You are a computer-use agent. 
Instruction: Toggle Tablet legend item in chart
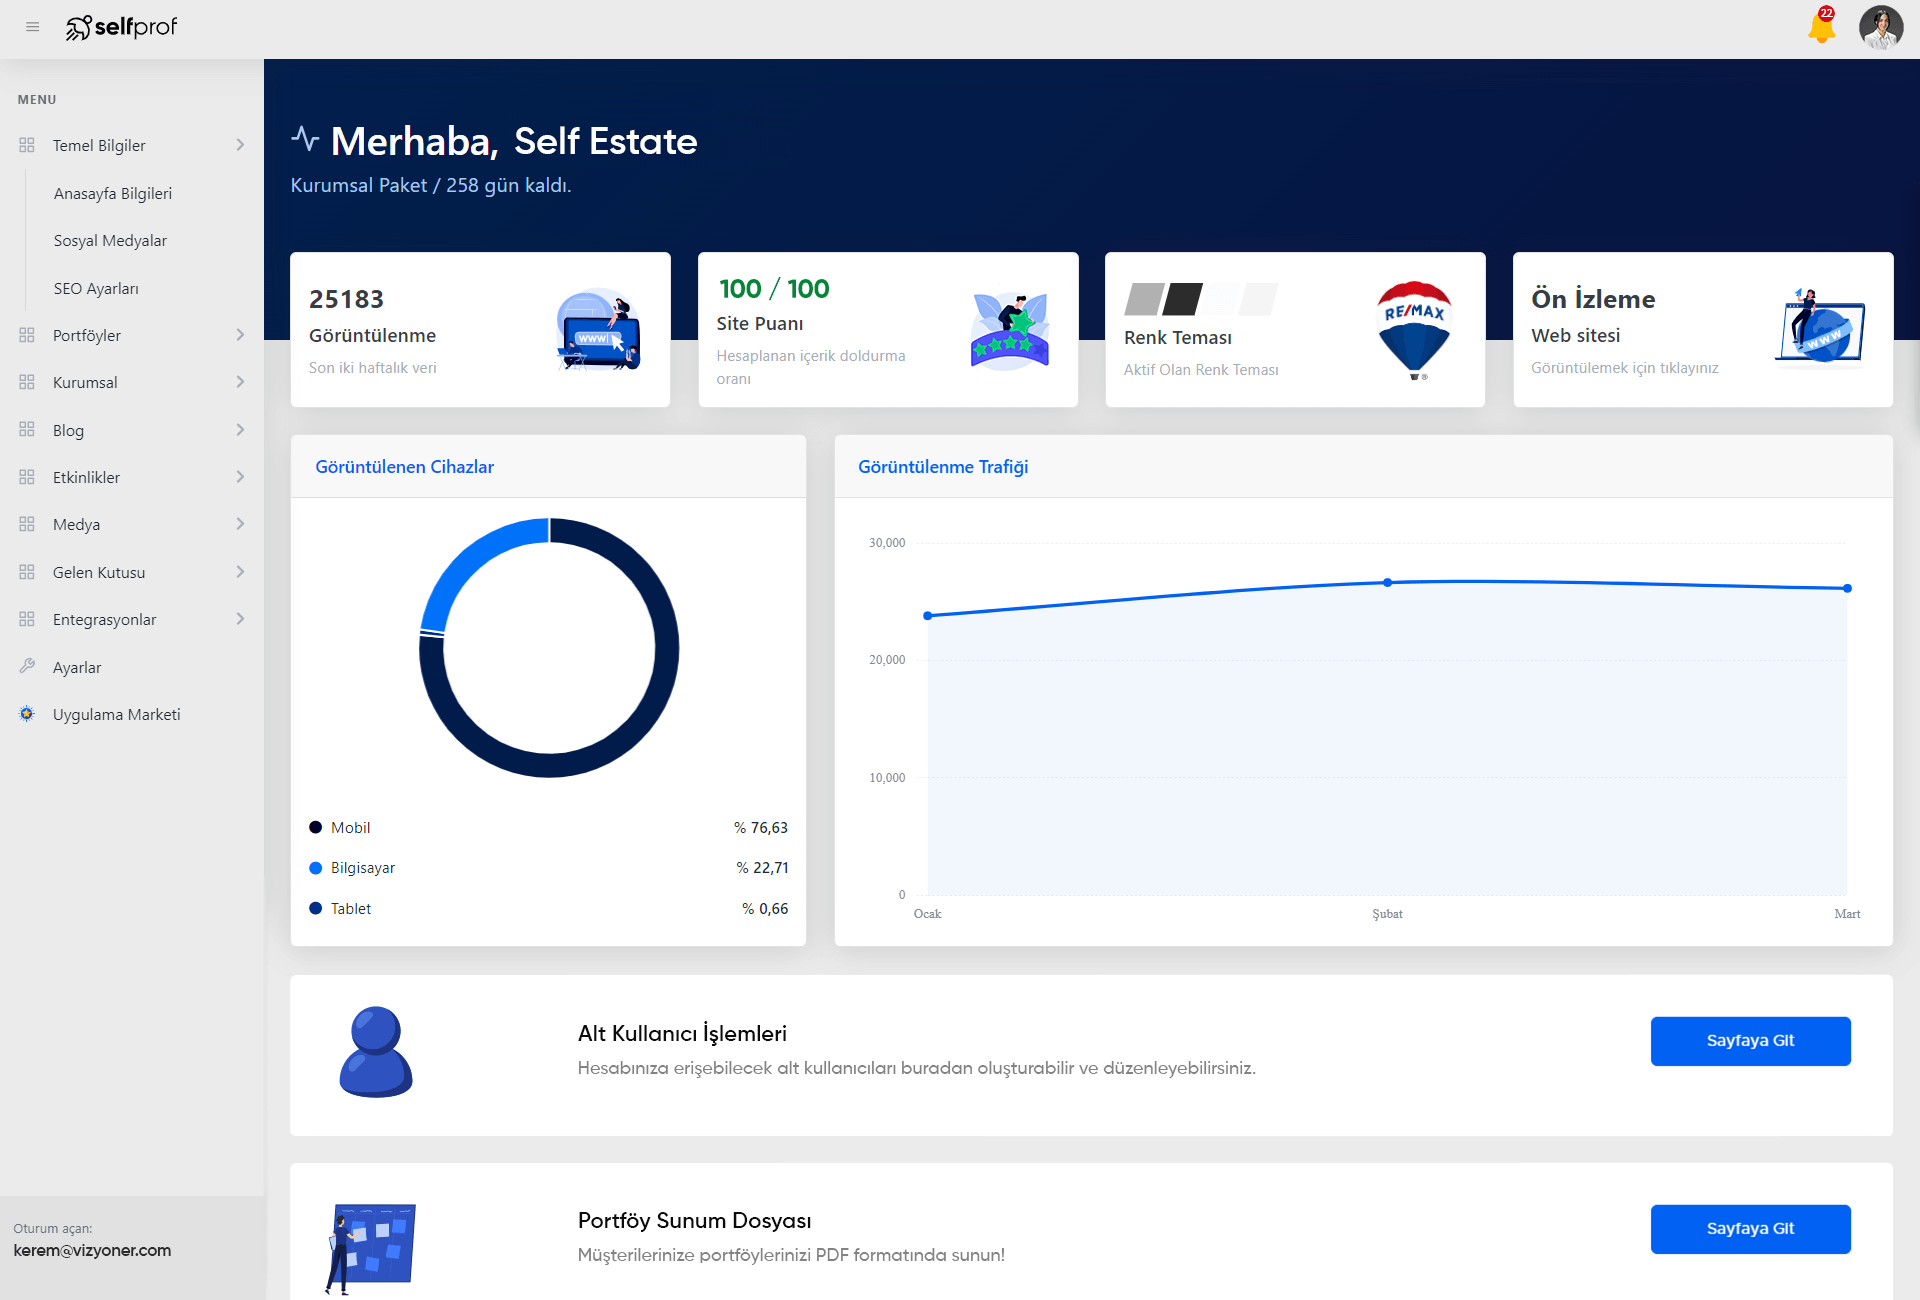pos(340,908)
